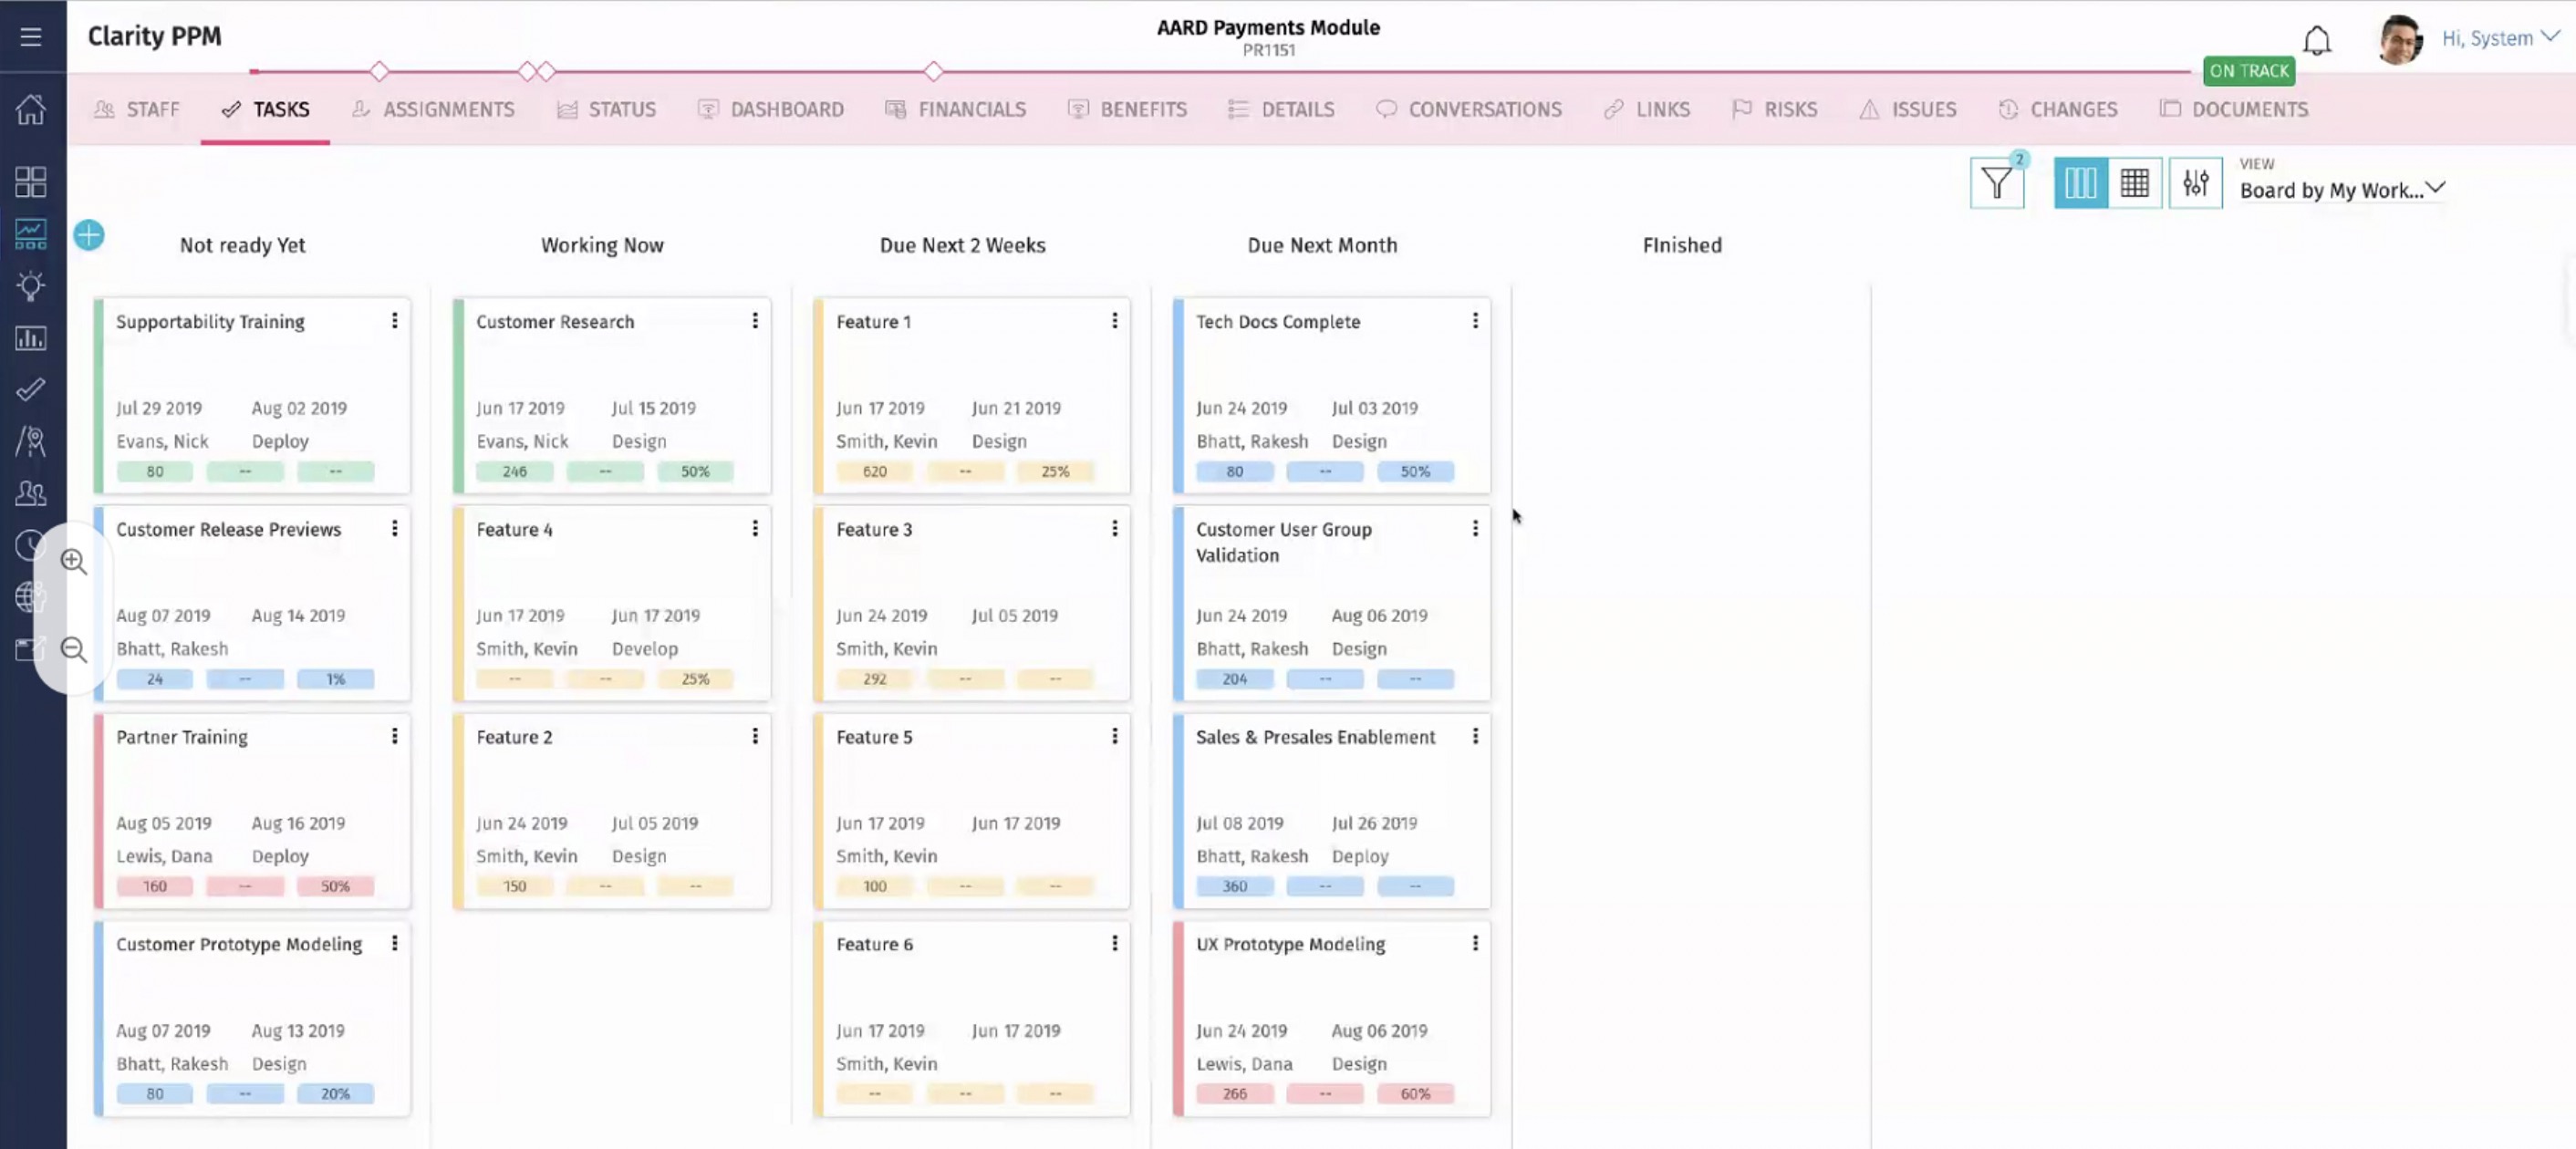The height and width of the screenshot is (1149, 2576).
Task: Click the compact list view icon
Action: click(x=2135, y=182)
